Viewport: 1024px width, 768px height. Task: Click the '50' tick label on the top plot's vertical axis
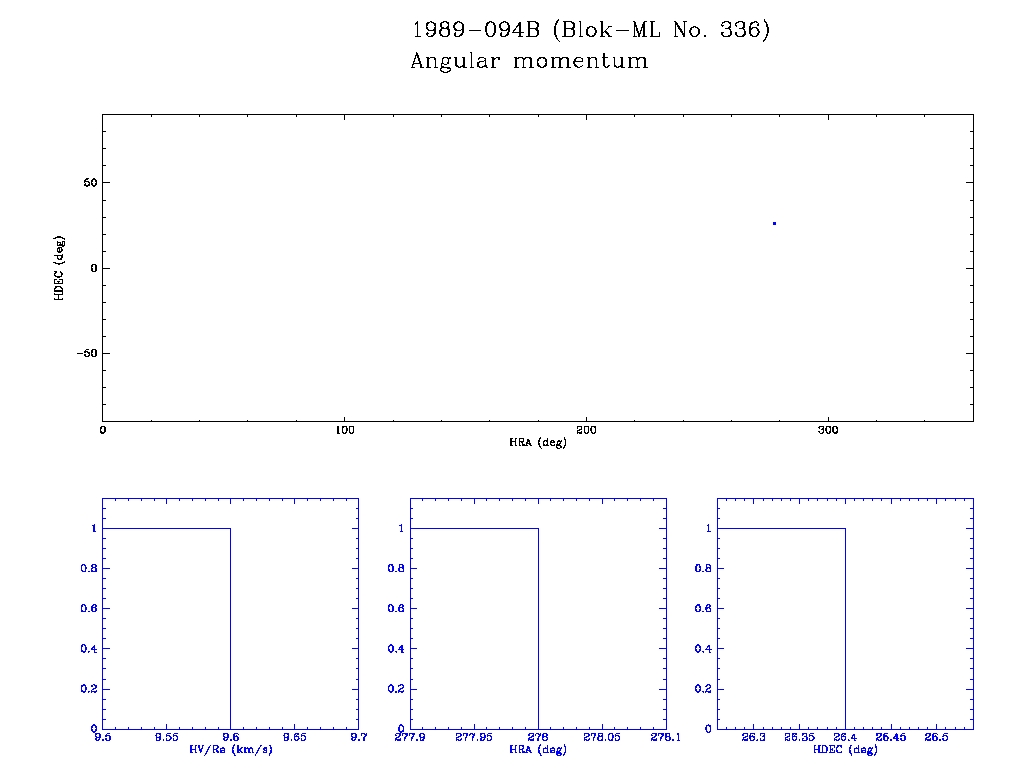tap(88, 183)
